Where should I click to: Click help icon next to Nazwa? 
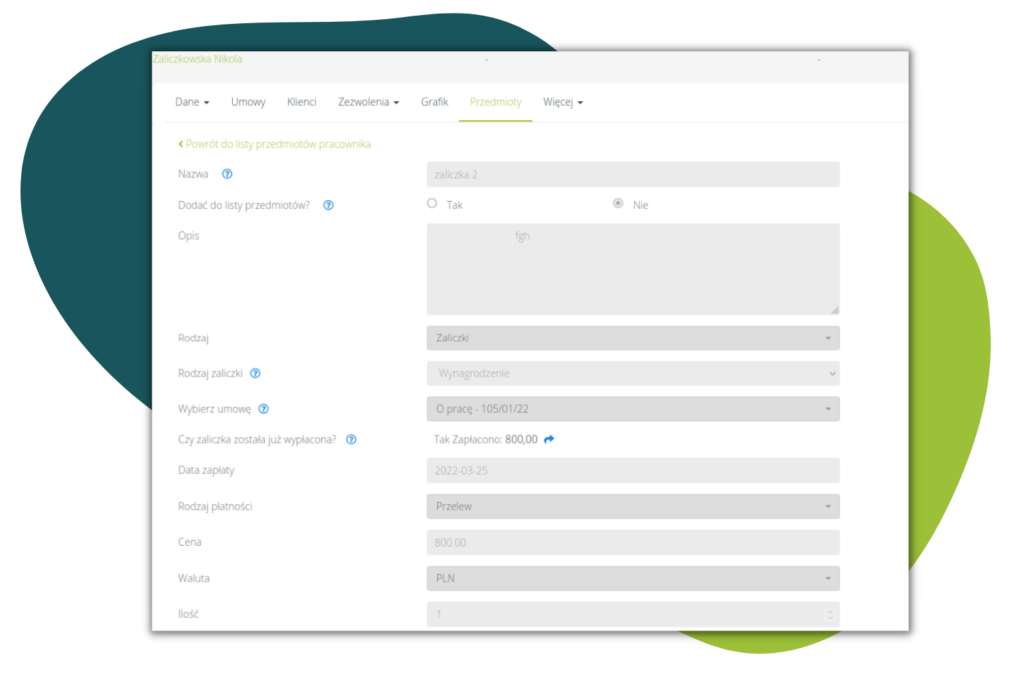[227, 174]
